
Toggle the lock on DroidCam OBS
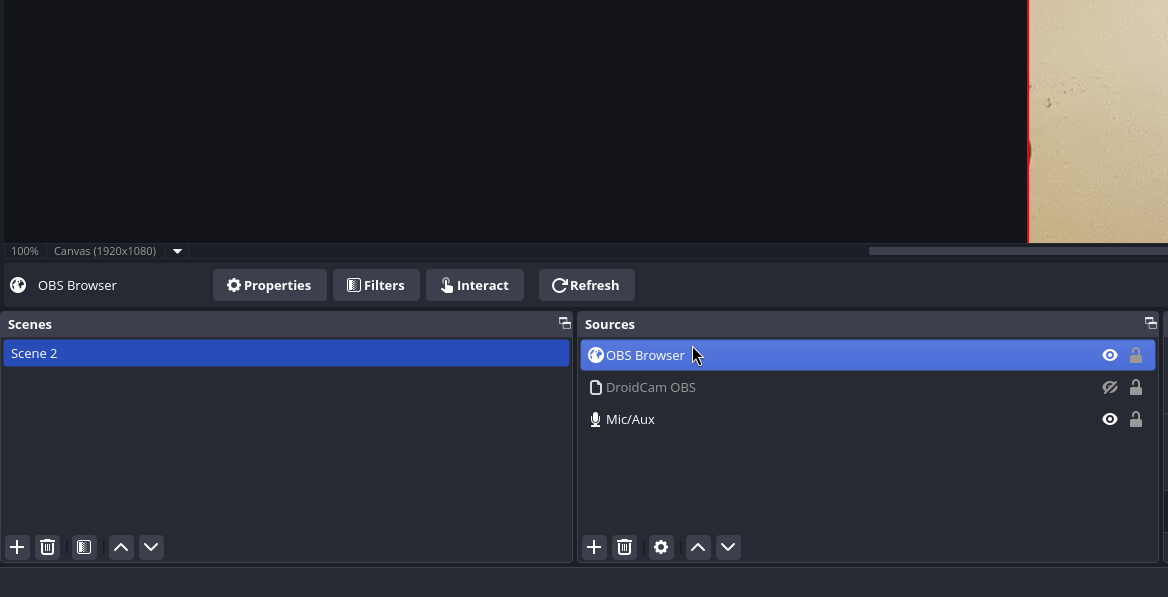(1136, 388)
